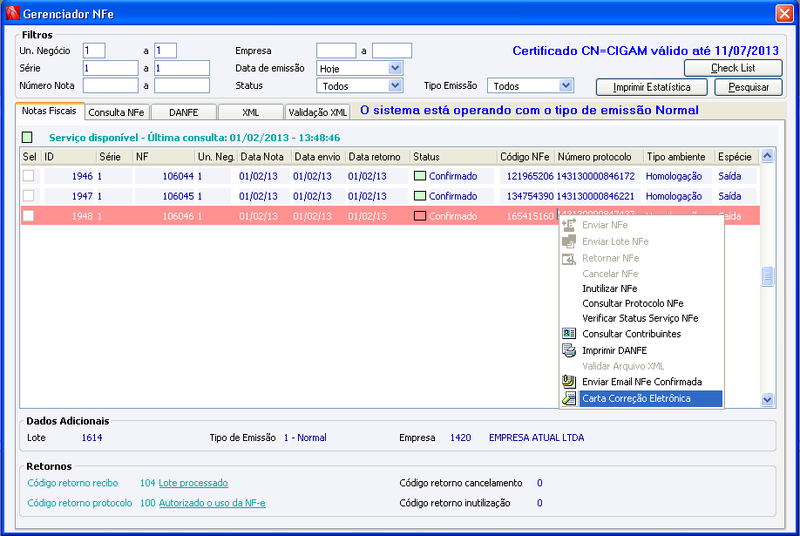The height and width of the screenshot is (536, 800).
Task: Select Consultar Contribuintes menu entry
Action: [x=632, y=334]
